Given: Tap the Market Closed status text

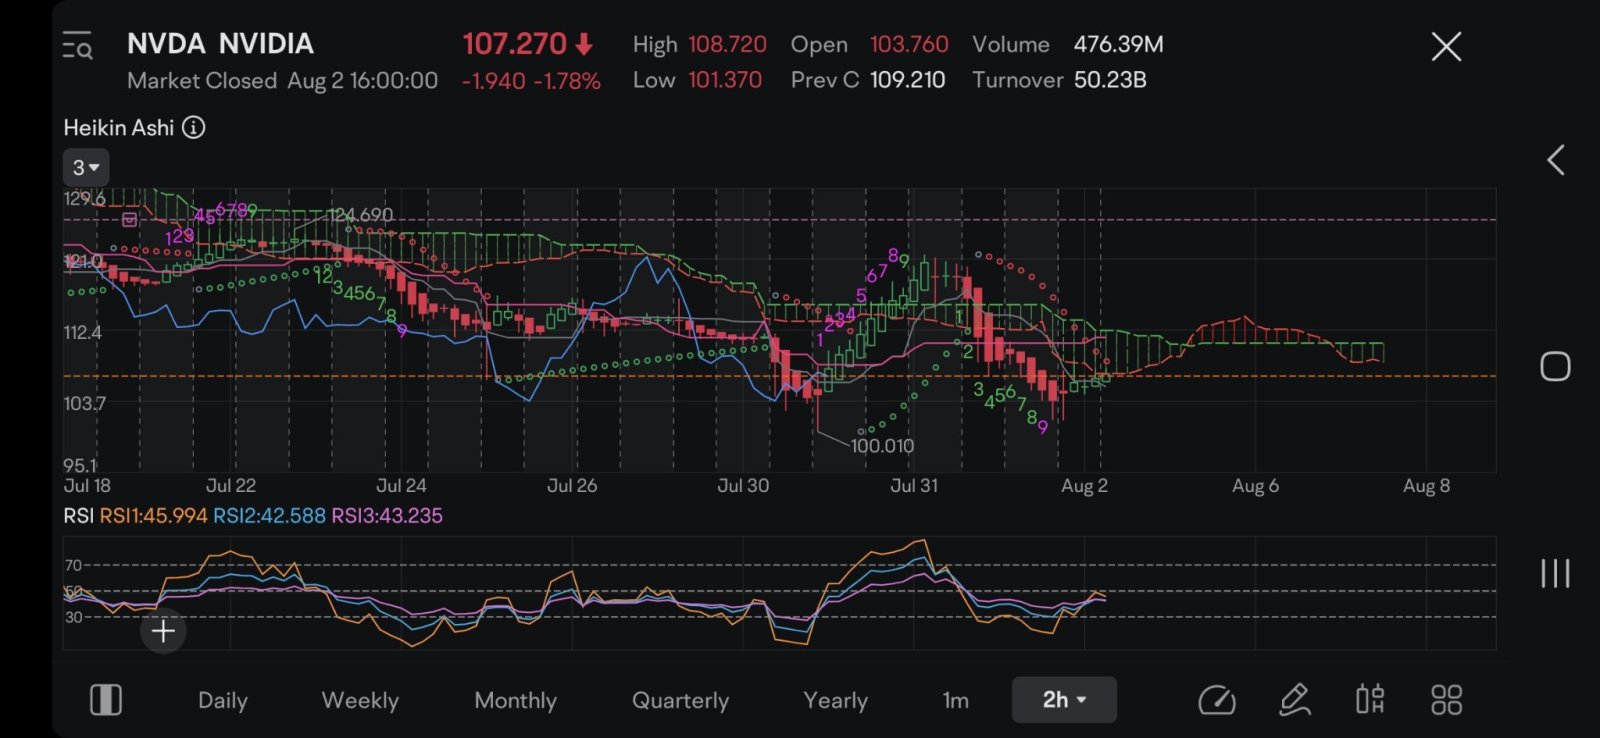Looking at the screenshot, I should 202,80.
